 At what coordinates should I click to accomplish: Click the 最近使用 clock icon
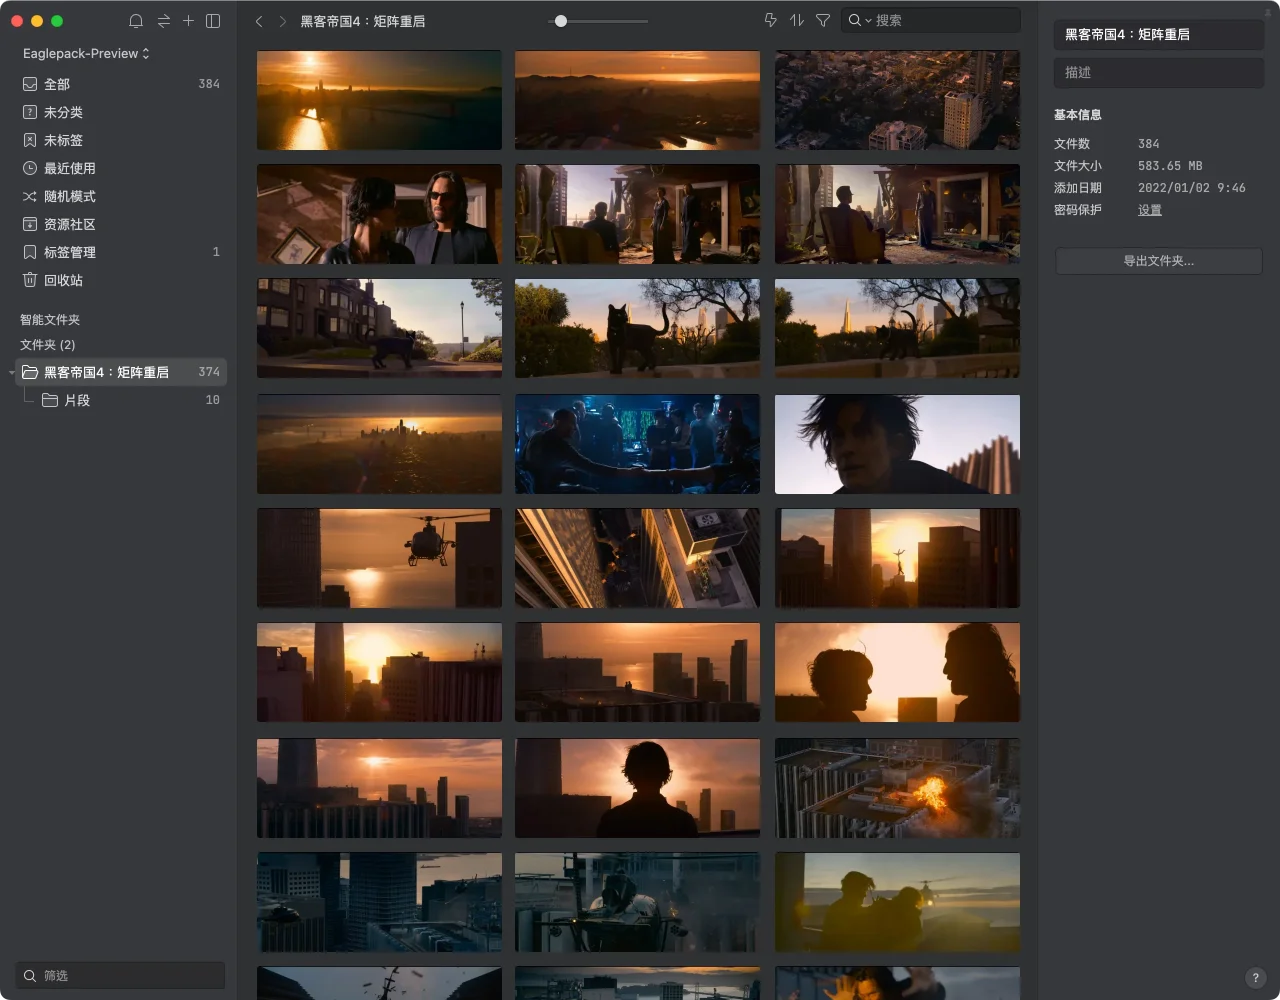30,168
